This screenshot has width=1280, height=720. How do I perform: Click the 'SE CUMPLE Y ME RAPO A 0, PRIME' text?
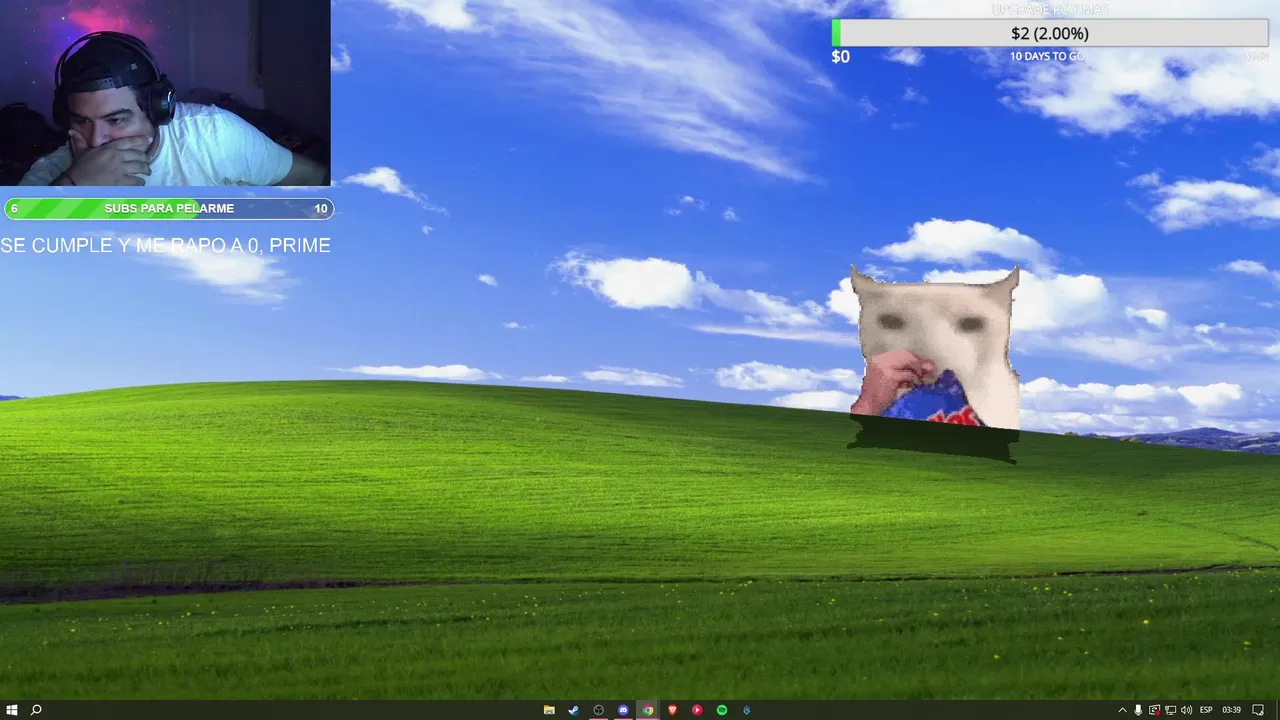pyautogui.click(x=165, y=245)
